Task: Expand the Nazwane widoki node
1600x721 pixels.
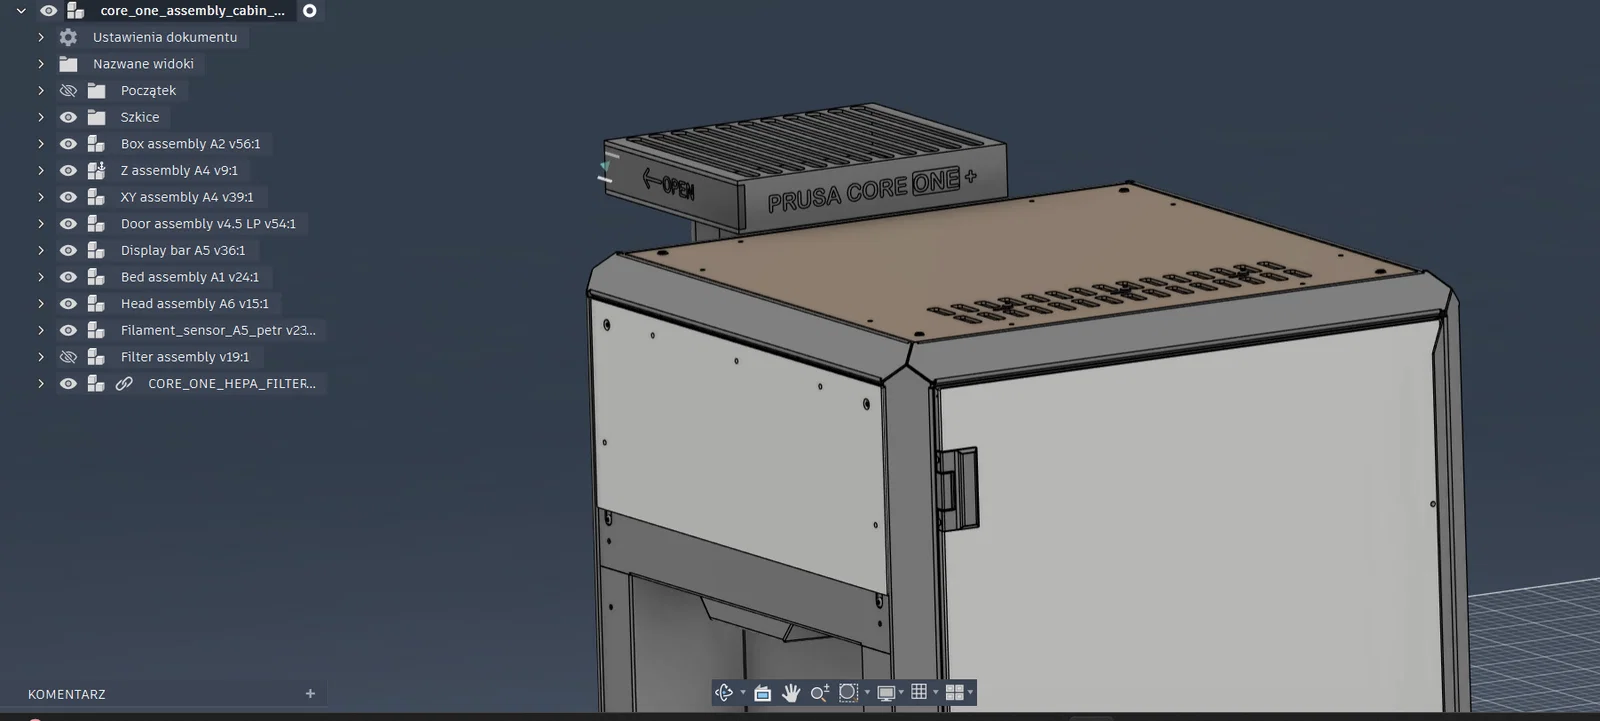Action: pyautogui.click(x=41, y=64)
